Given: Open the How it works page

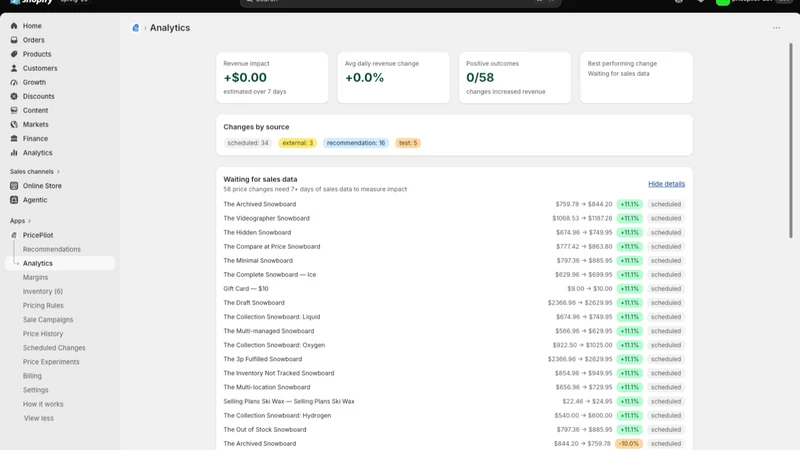Looking at the screenshot, I should point(43,404).
